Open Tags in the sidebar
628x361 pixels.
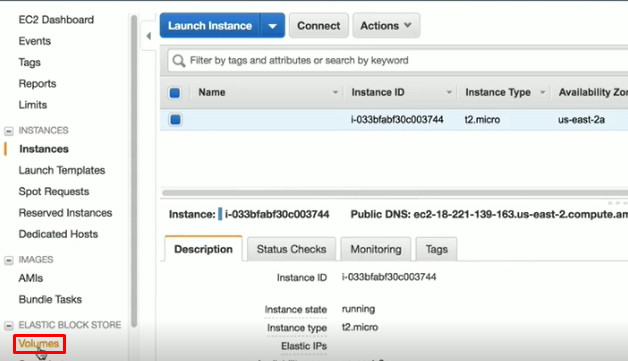click(30, 63)
